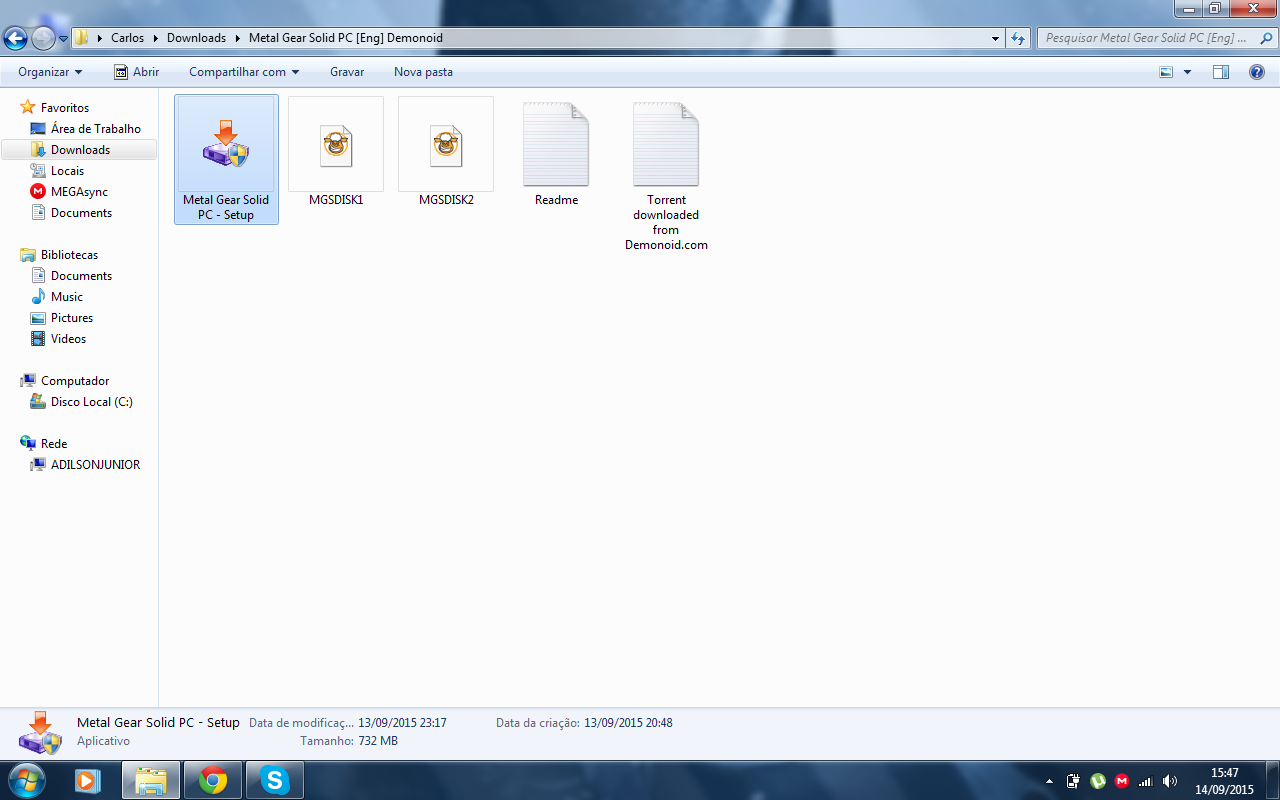
Task: Open Downloads in the Favoritos list
Action: click(80, 149)
